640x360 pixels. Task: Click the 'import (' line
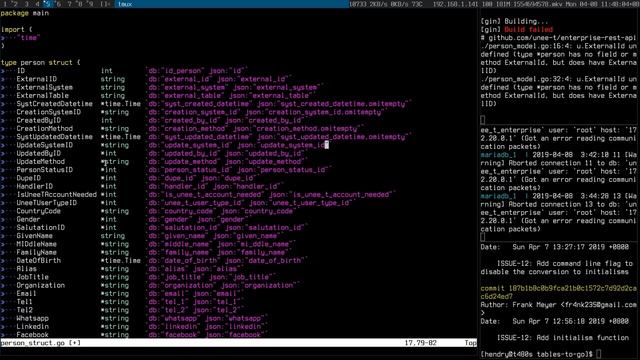[16, 29]
